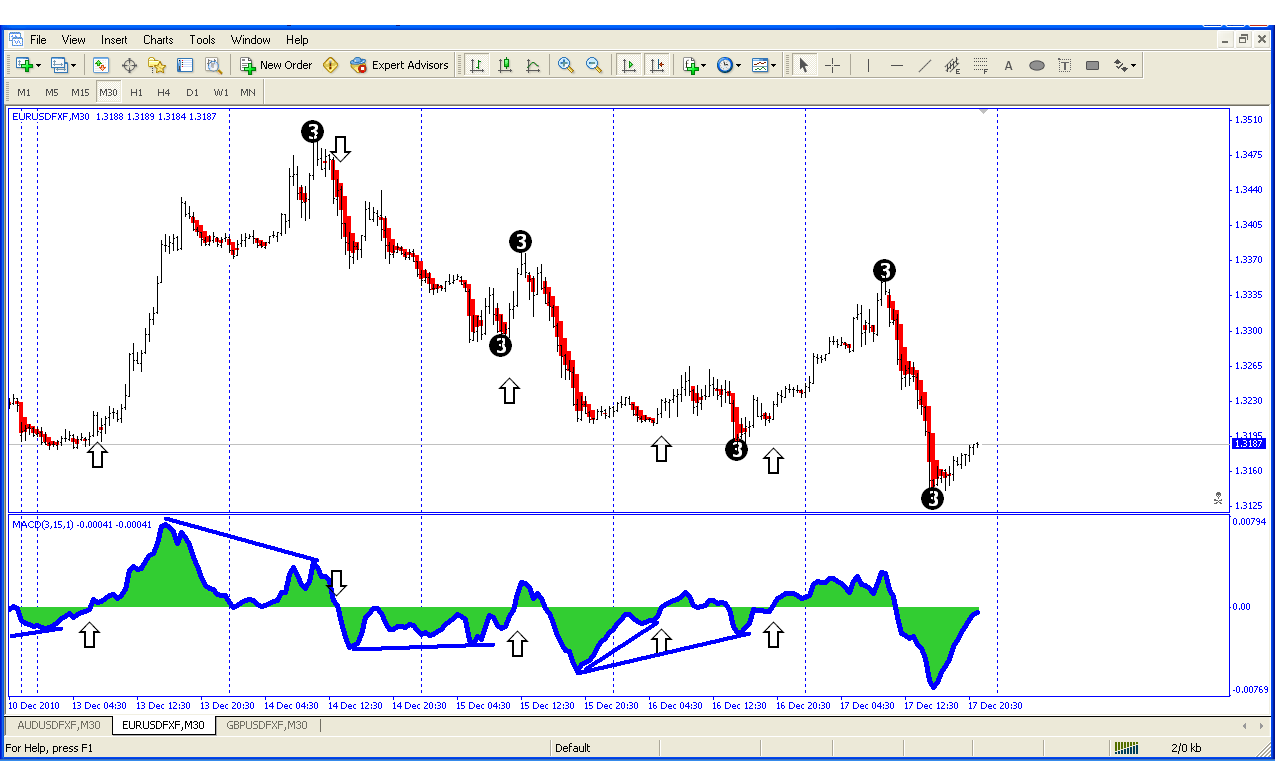Select the Fibonacci retracement tool
1275x761 pixels.
click(981, 65)
